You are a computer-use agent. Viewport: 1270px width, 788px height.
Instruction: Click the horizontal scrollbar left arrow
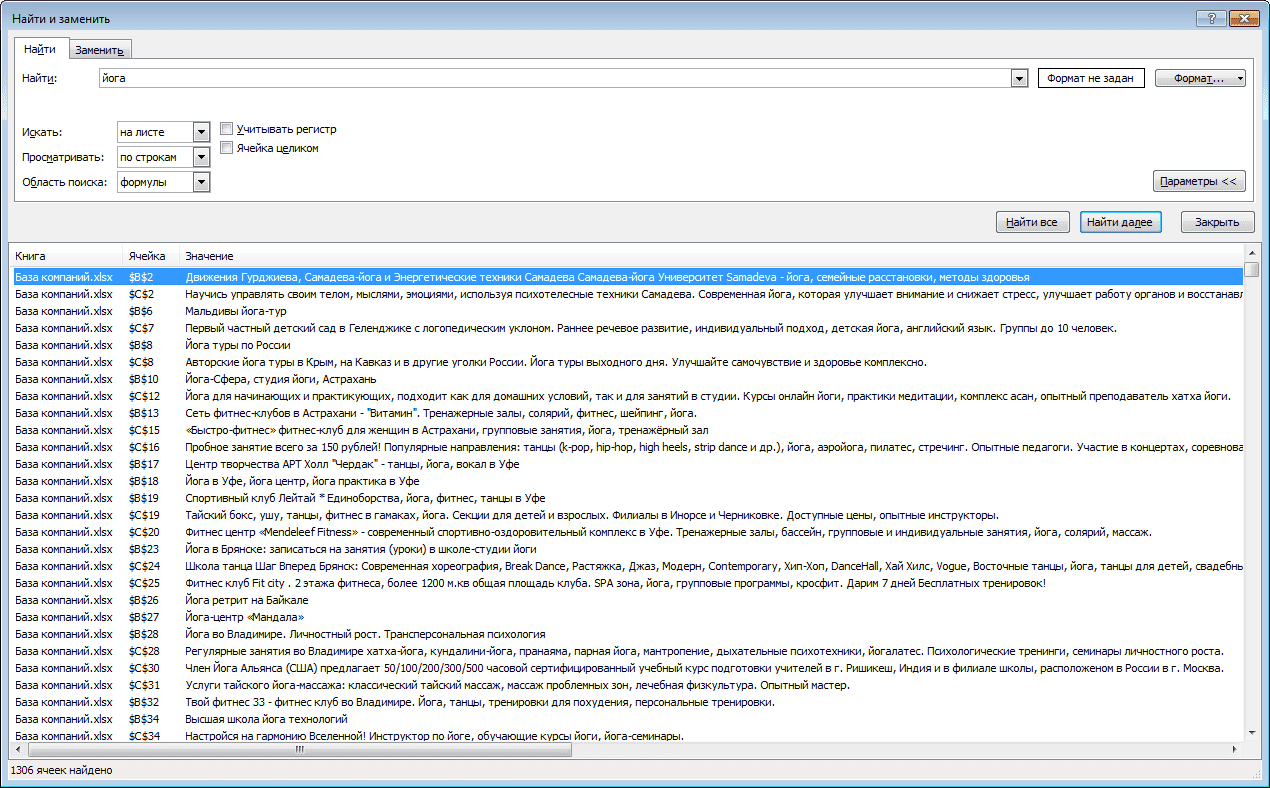click(x=18, y=750)
